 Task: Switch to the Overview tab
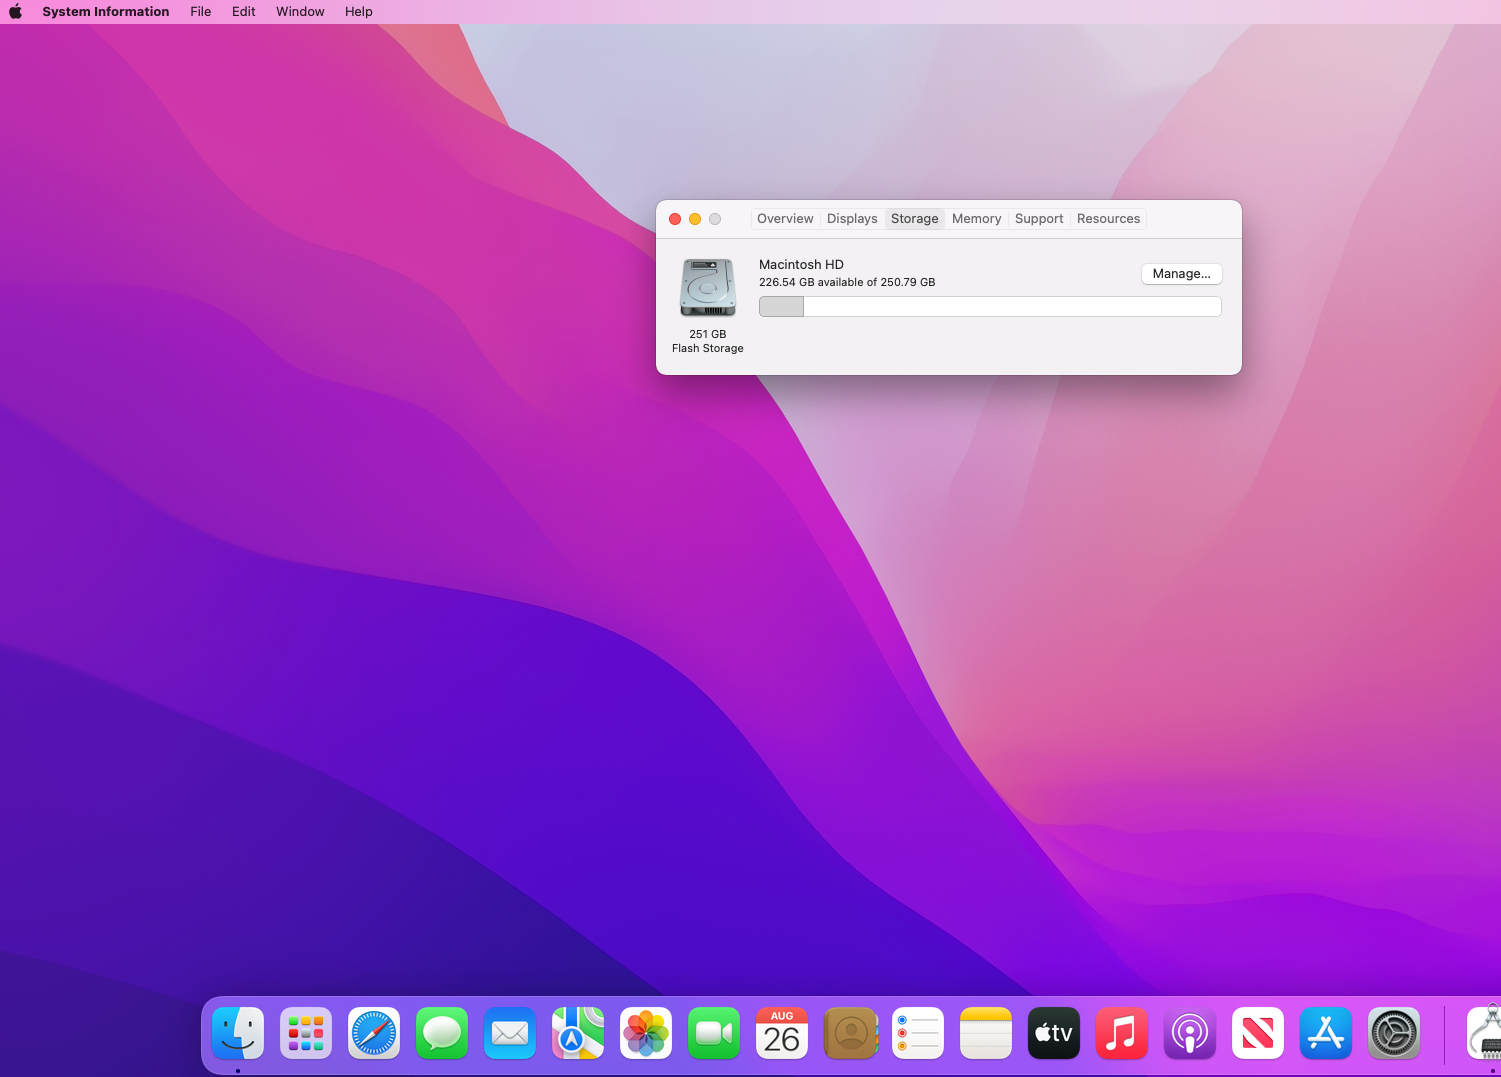(785, 219)
